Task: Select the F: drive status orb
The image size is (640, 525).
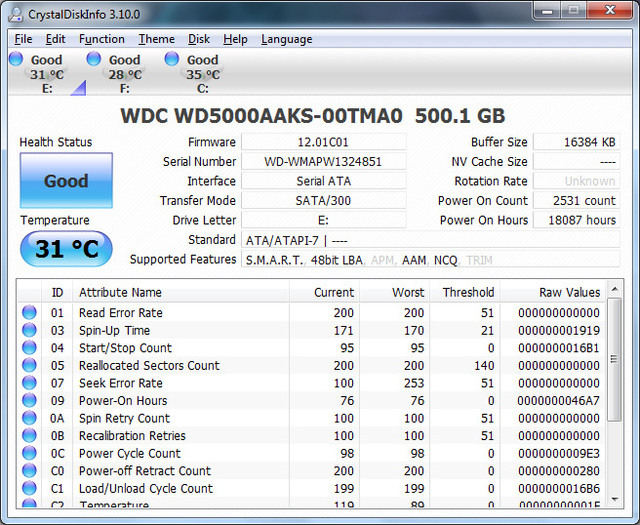Action: tap(94, 59)
